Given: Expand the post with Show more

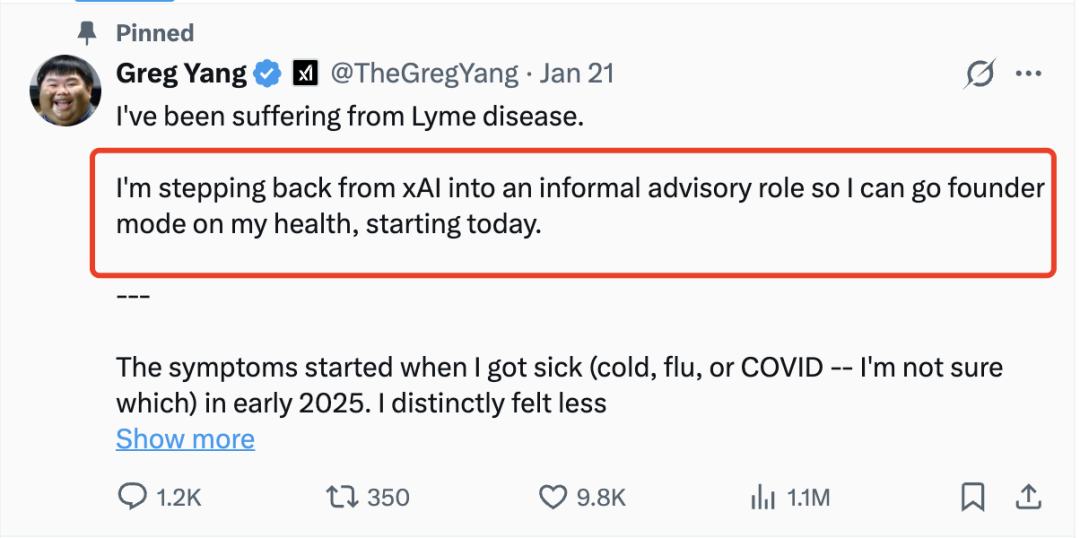Looking at the screenshot, I should [185, 439].
